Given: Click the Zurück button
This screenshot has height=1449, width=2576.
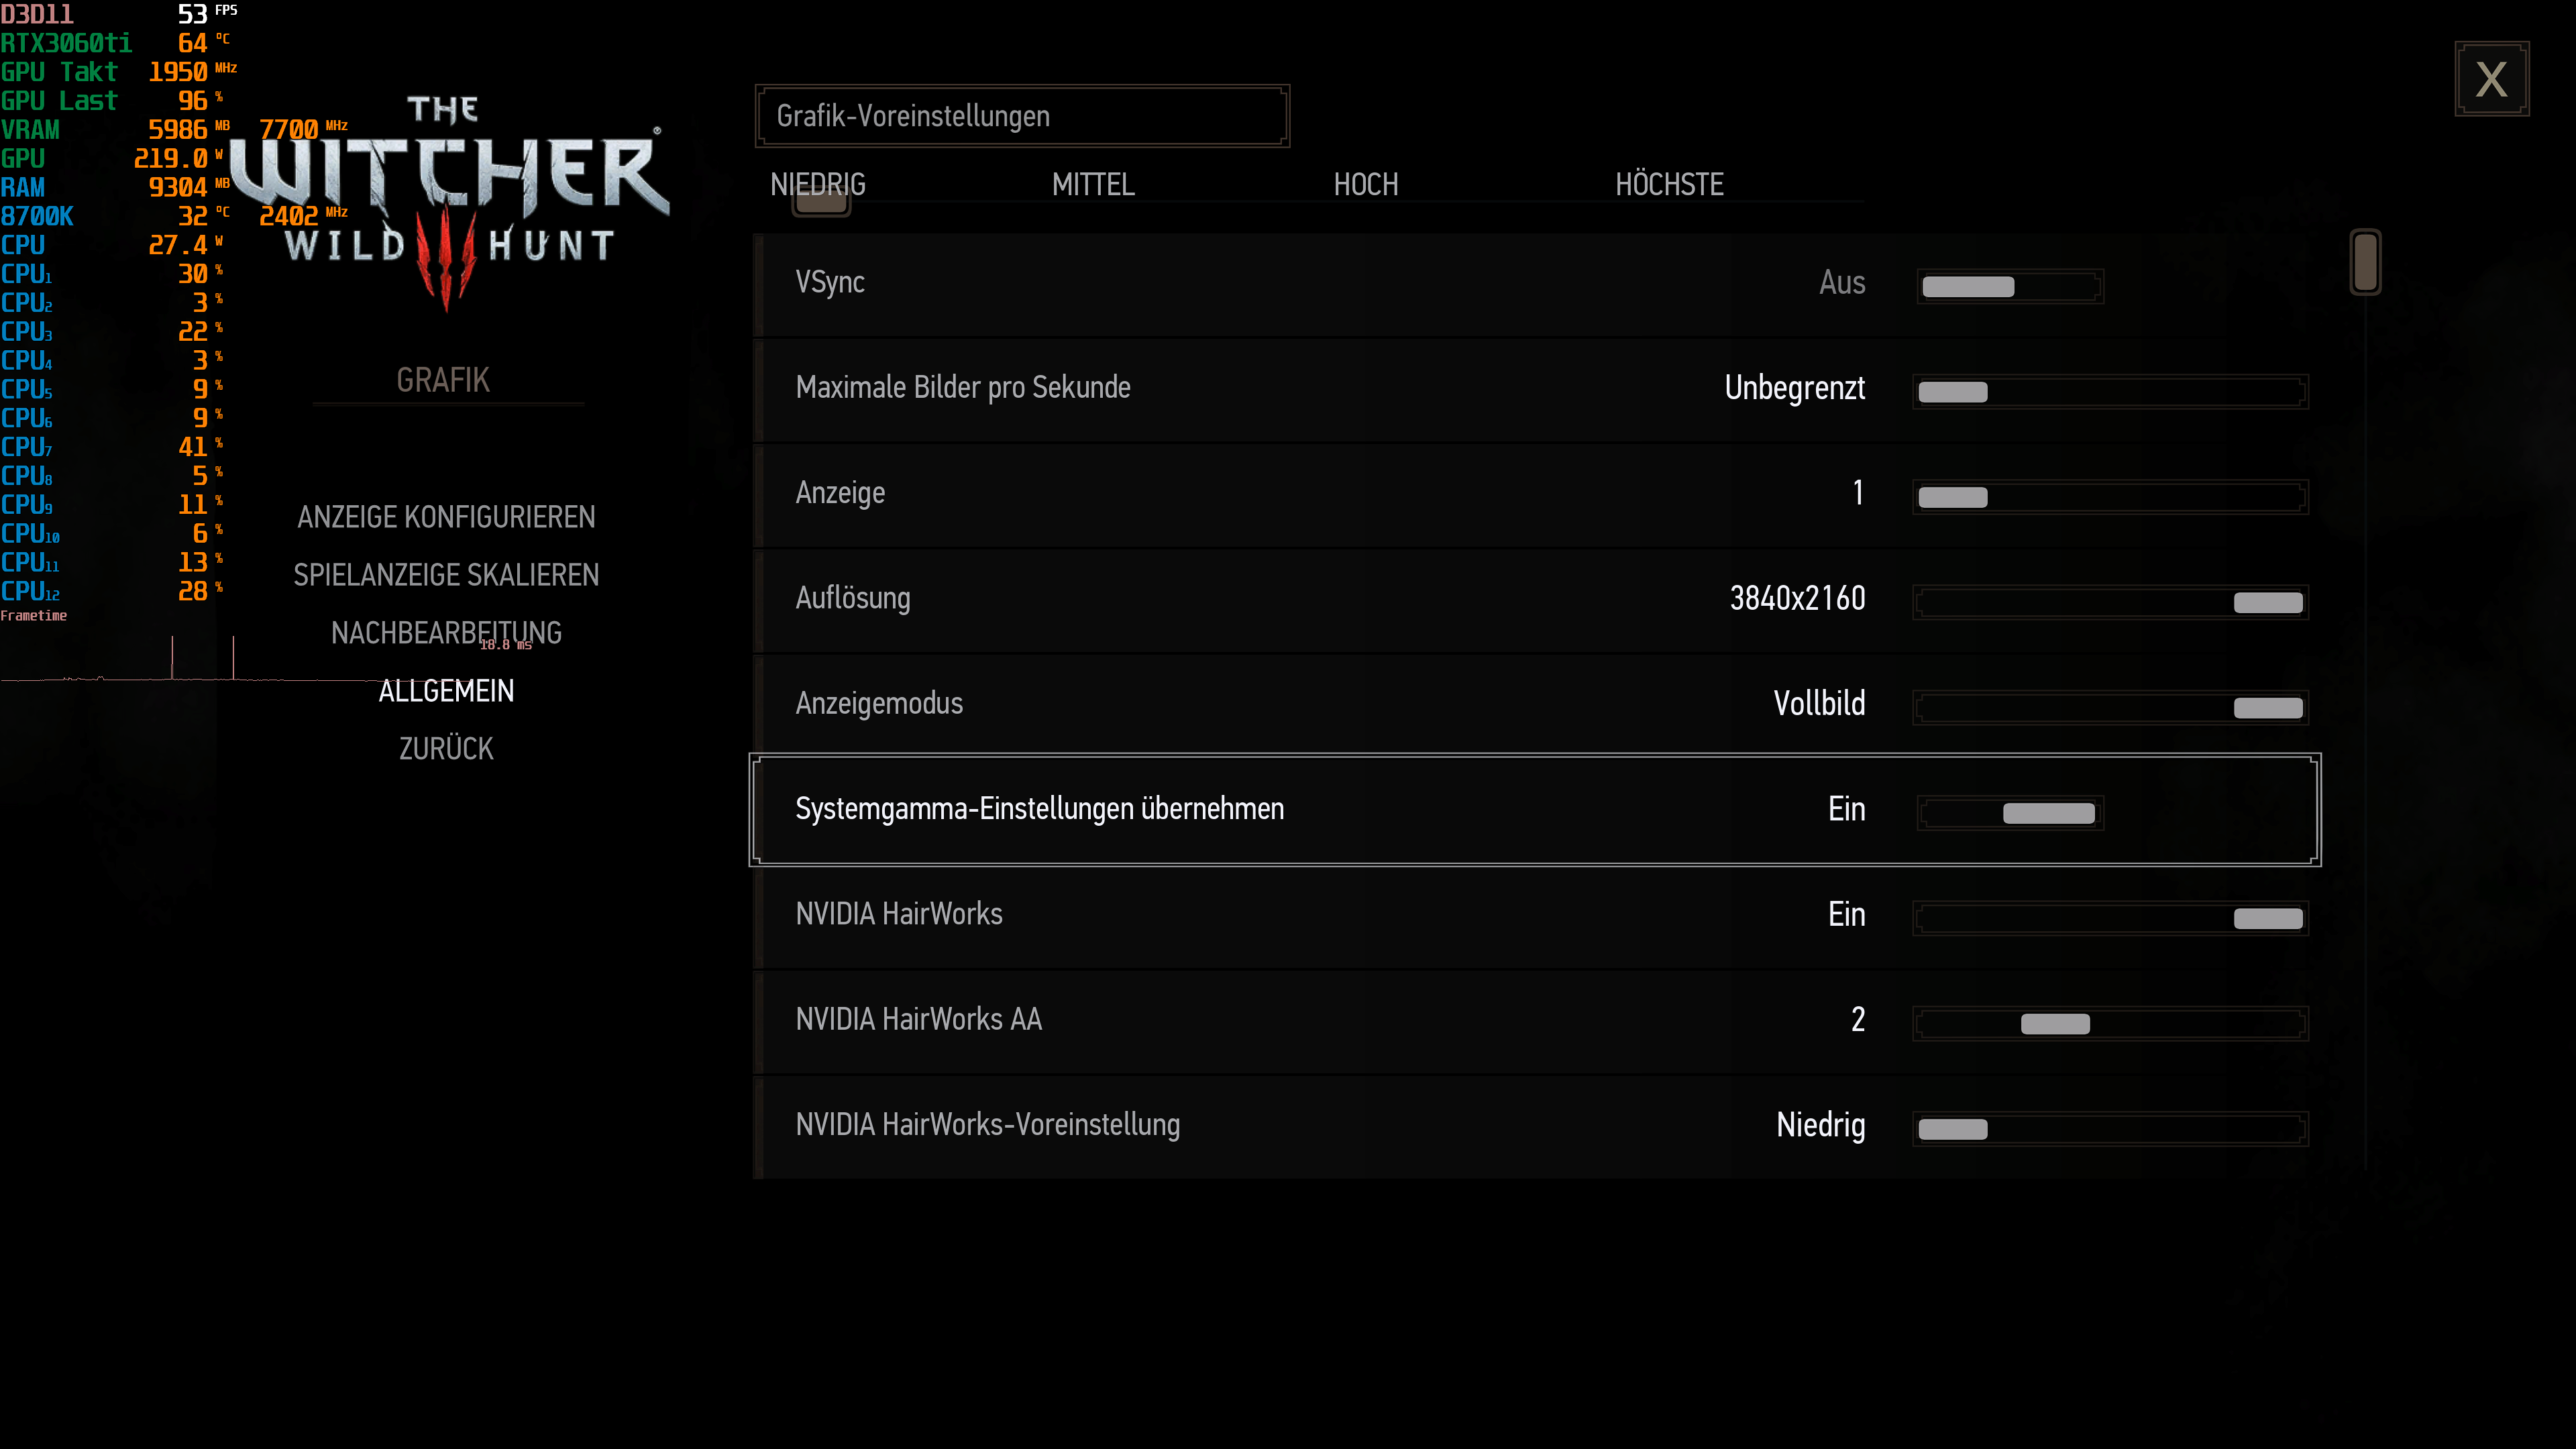Looking at the screenshot, I should click(x=446, y=749).
